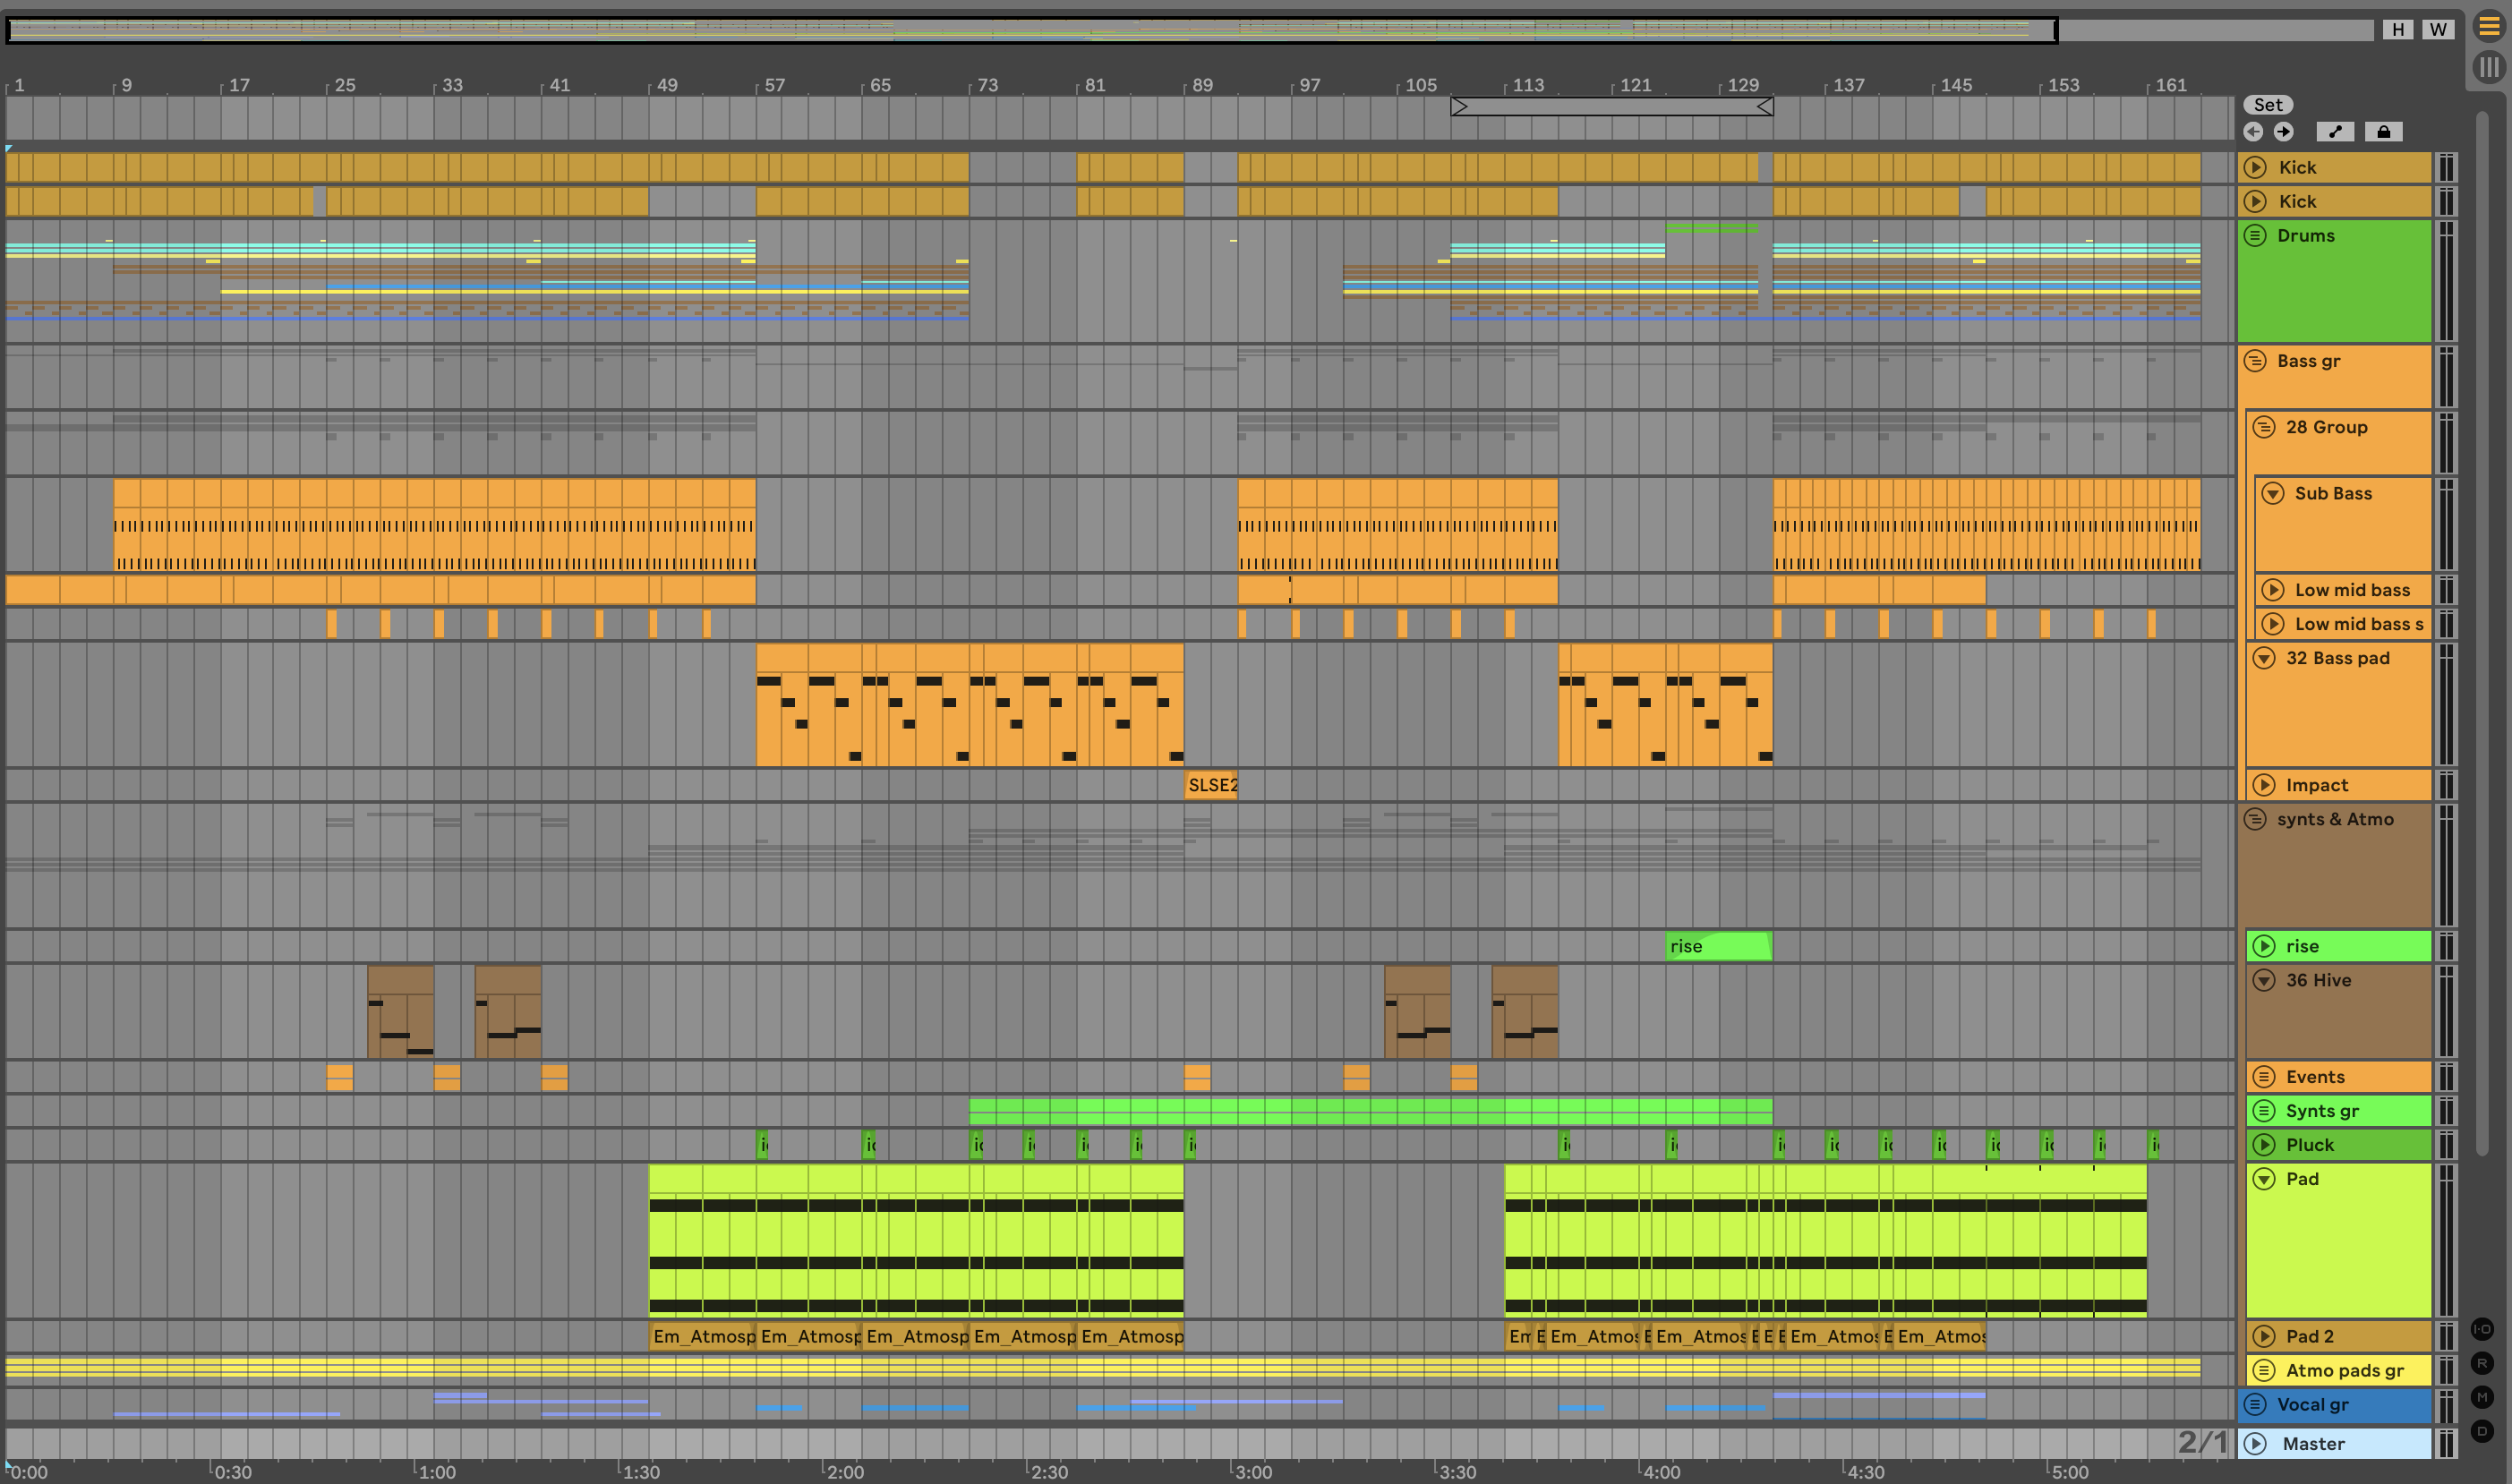Expand the Low mid bass track
2512x1484 pixels.
click(x=2273, y=590)
